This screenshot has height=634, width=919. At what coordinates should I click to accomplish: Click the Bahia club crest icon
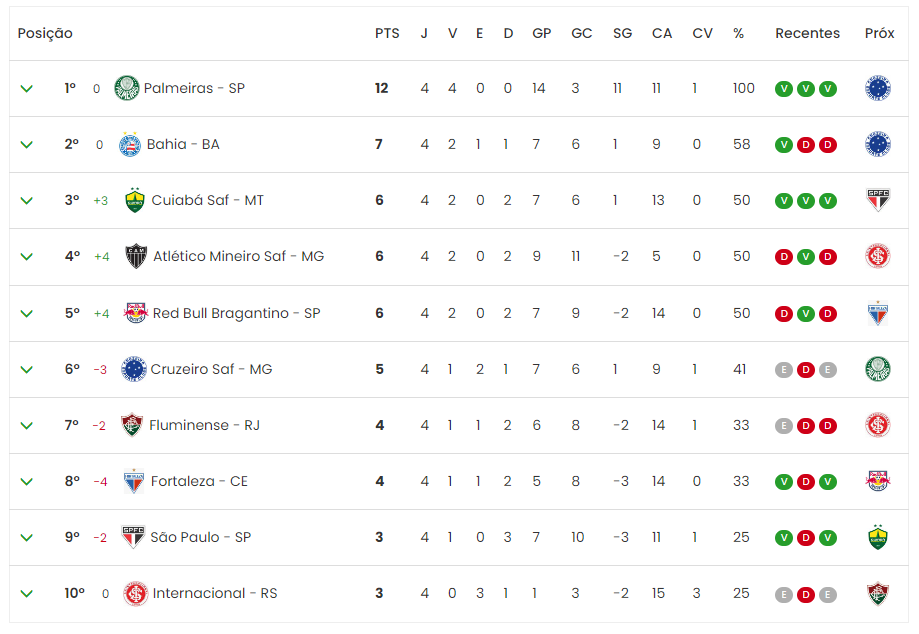coord(130,144)
